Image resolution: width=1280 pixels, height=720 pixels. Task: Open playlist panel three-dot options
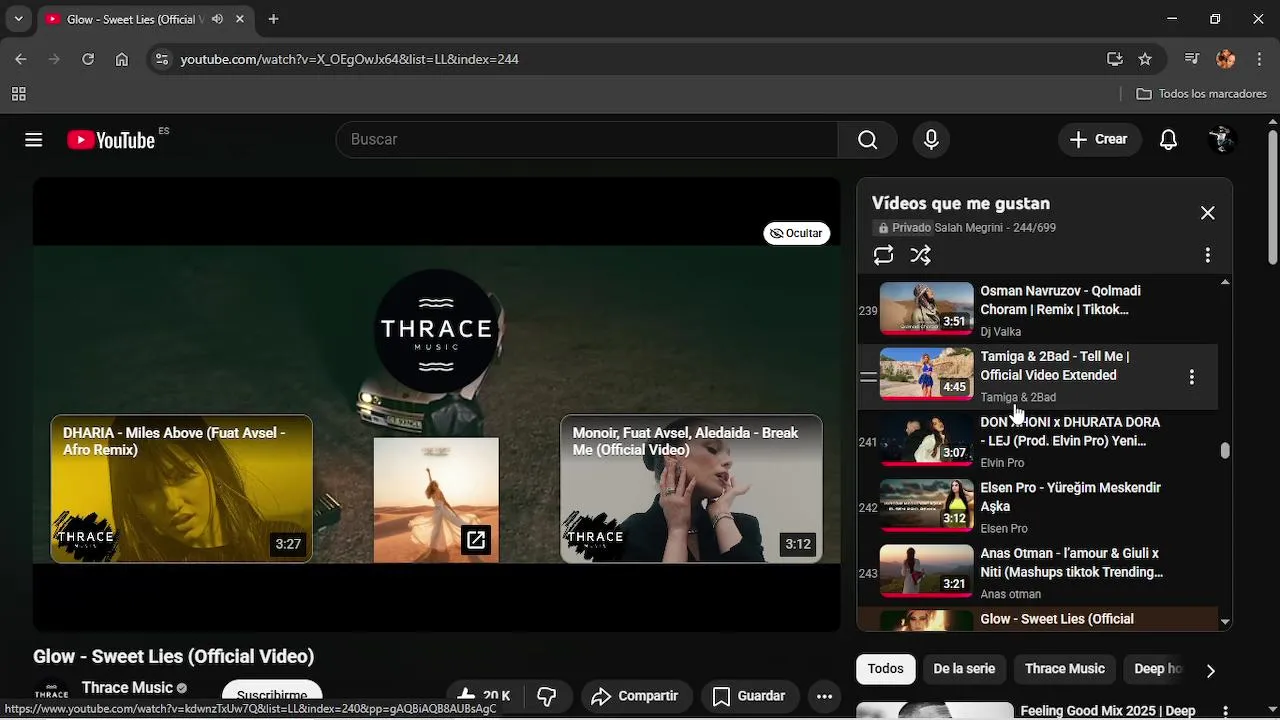(x=1207, y=255)
